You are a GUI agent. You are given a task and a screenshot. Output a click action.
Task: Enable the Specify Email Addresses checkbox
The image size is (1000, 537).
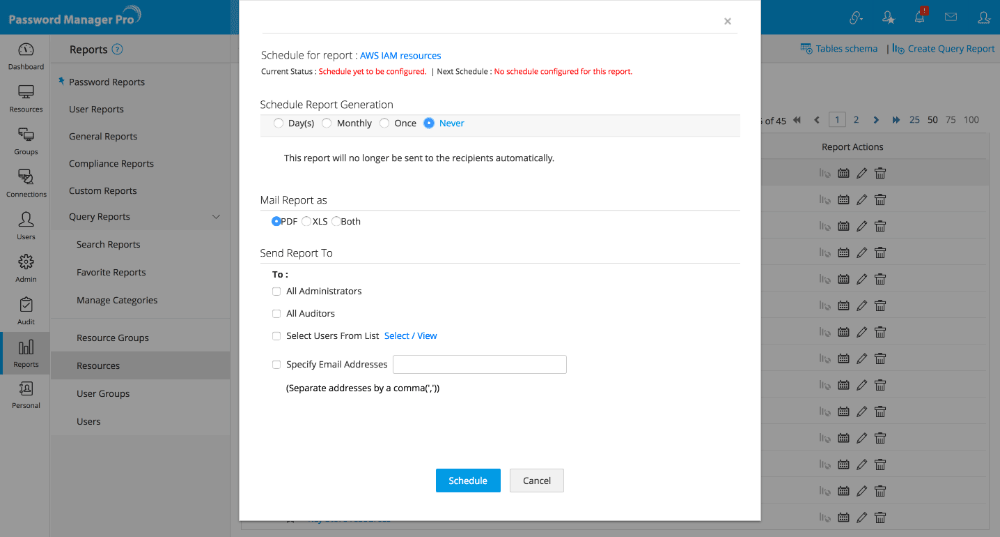(x=277, y=365)
